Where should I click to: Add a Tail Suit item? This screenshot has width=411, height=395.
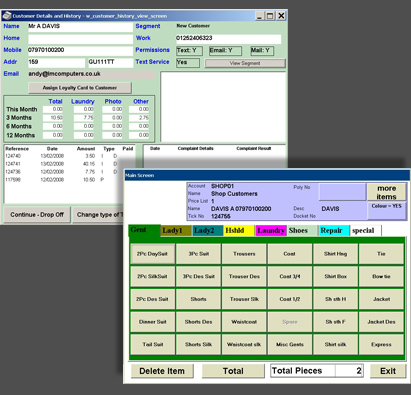pos(152,345)
